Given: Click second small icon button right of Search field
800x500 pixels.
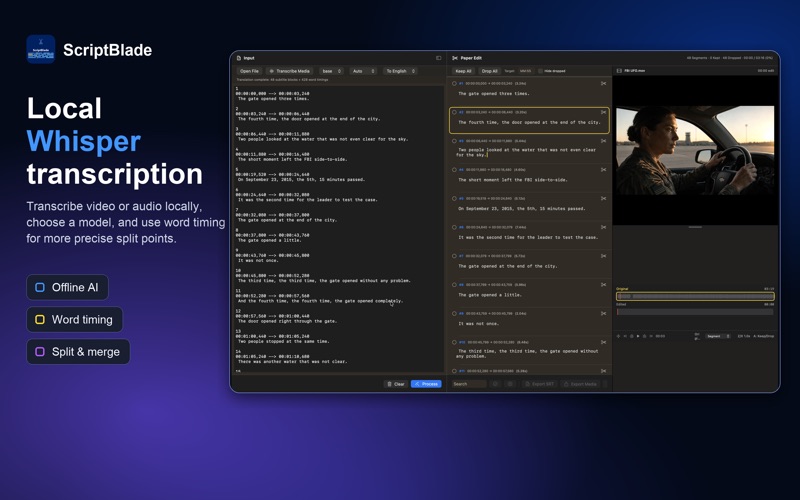Looking at the screenshot, I should 510,384.
